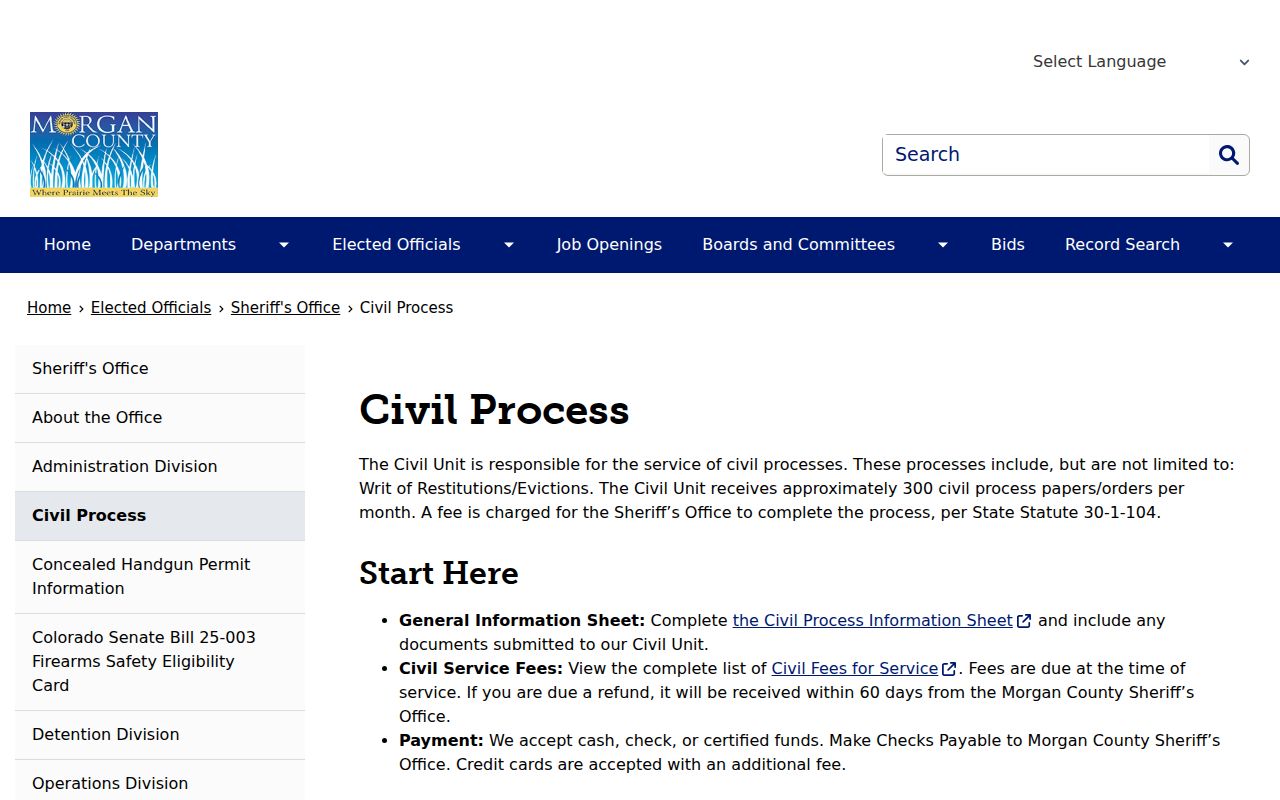This screenshot has height=800, width=1280.
Task: Open Record Search navigation item
Action: 1122,245
